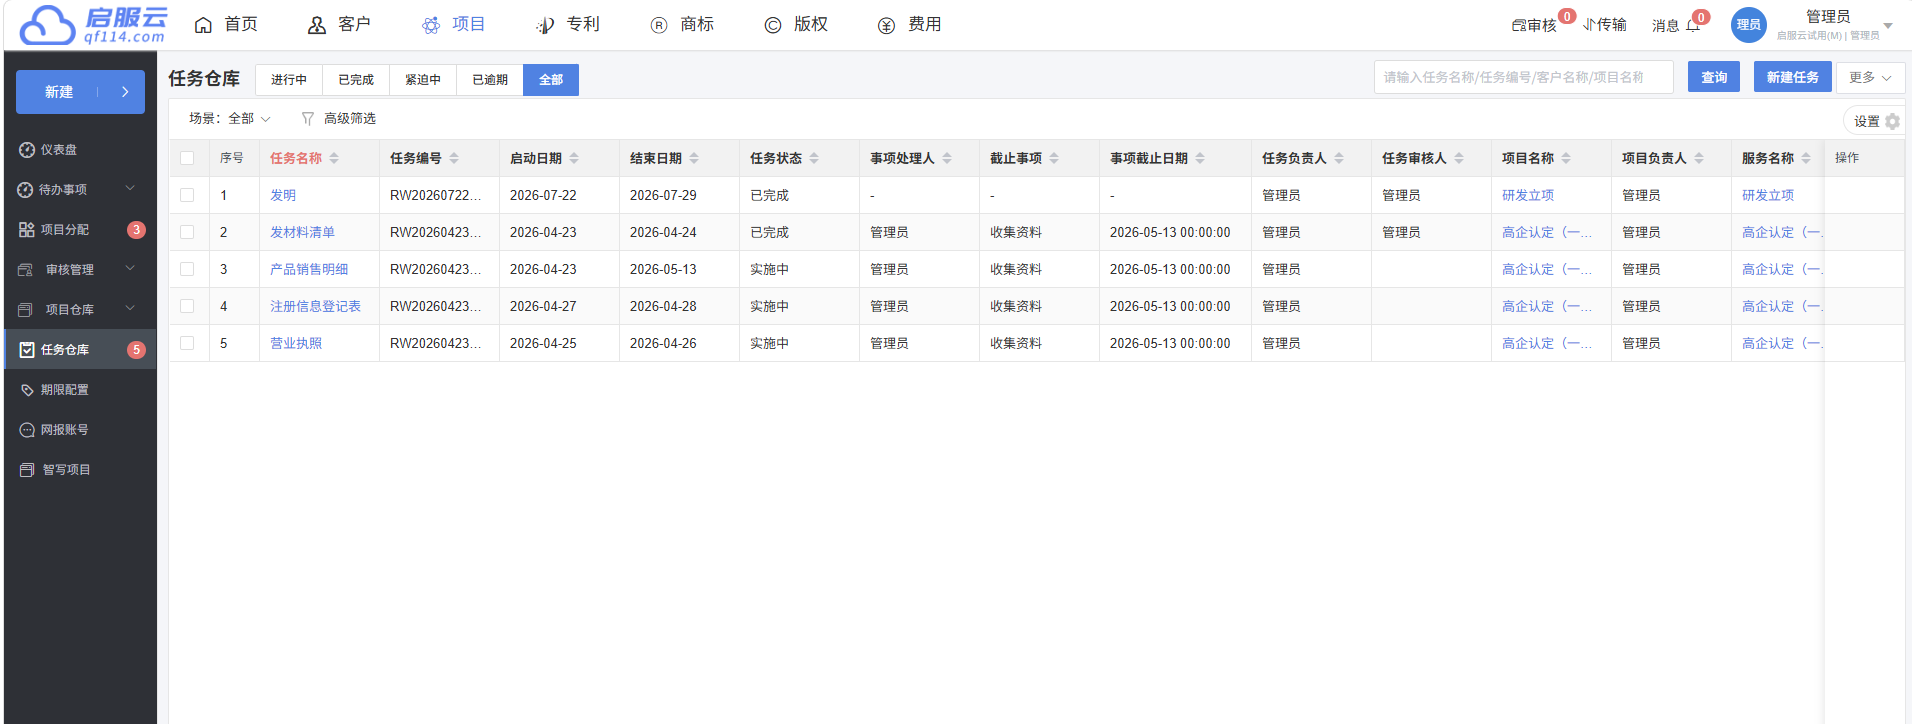Image resolution: width=1912 pixels, height=724 pixels.
Task: Expand 项目仓库 submenu
Action: click(x=130, y=309)
